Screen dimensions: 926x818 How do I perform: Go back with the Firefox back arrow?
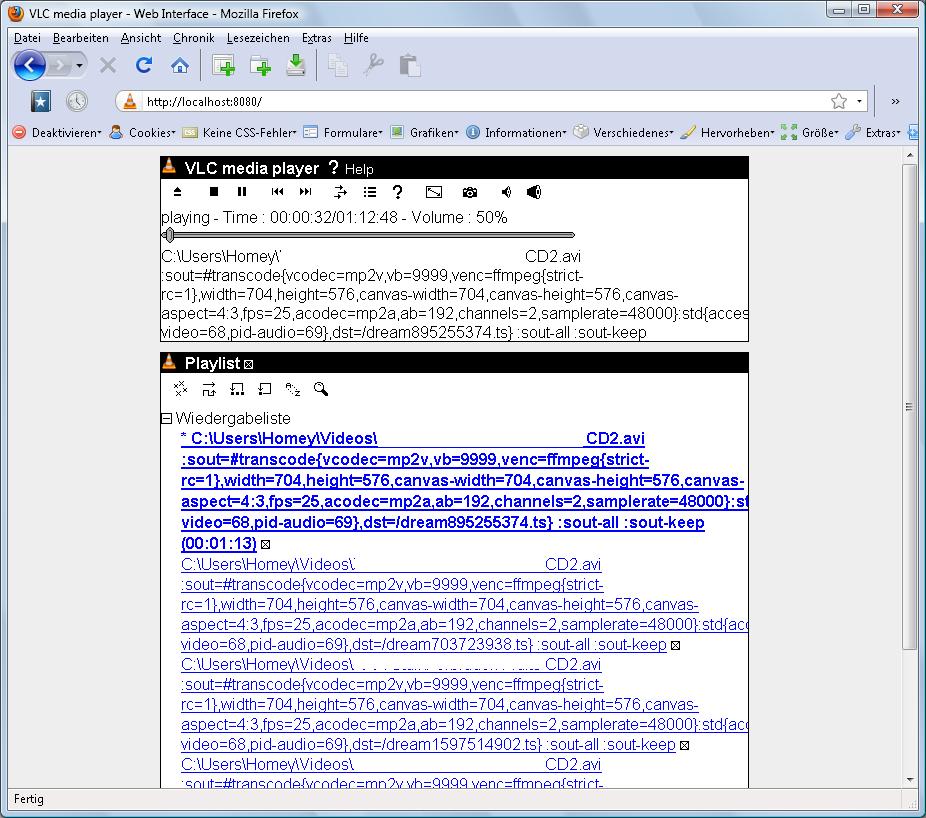pos(29,65)
